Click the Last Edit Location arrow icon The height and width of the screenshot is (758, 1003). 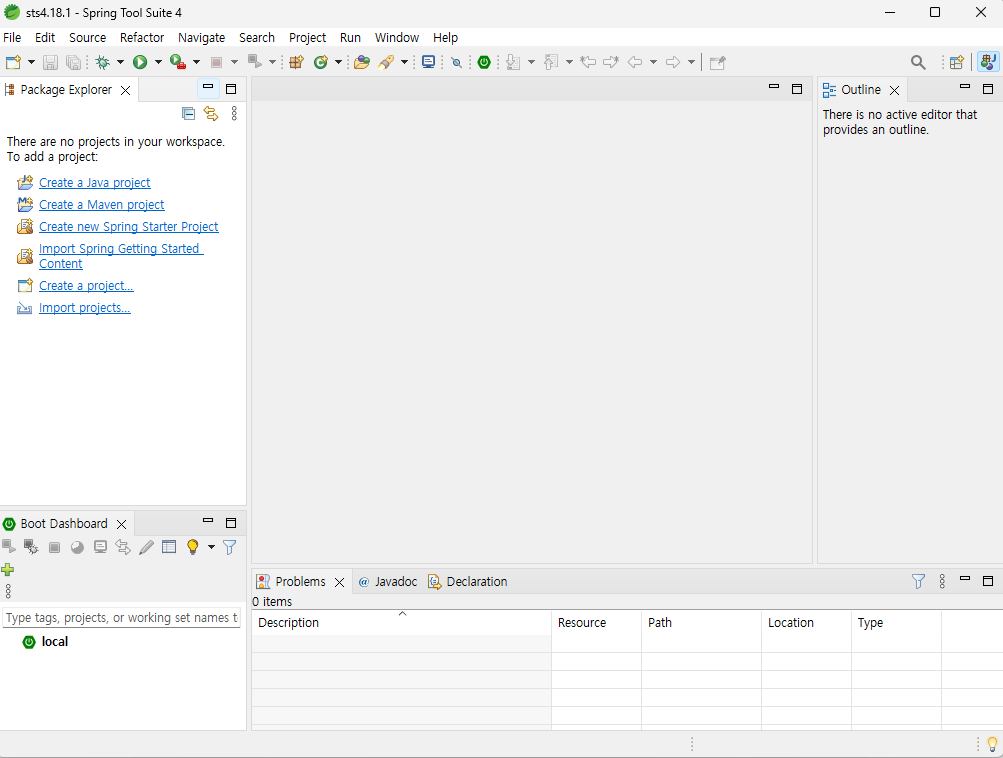[588, 62]
